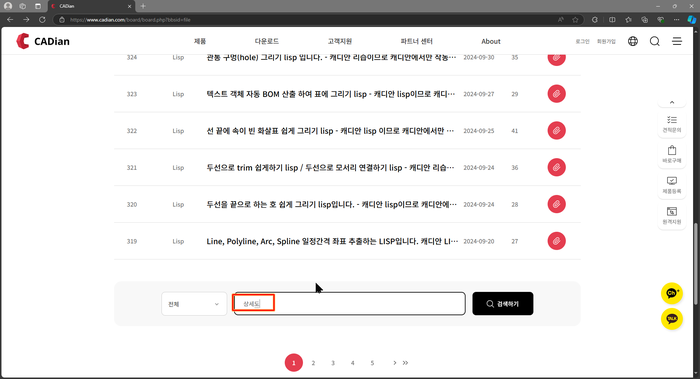Viewport: 700px width, 379px height.
Task: Go to next page arrow
Action: click(x=394, y=363)
